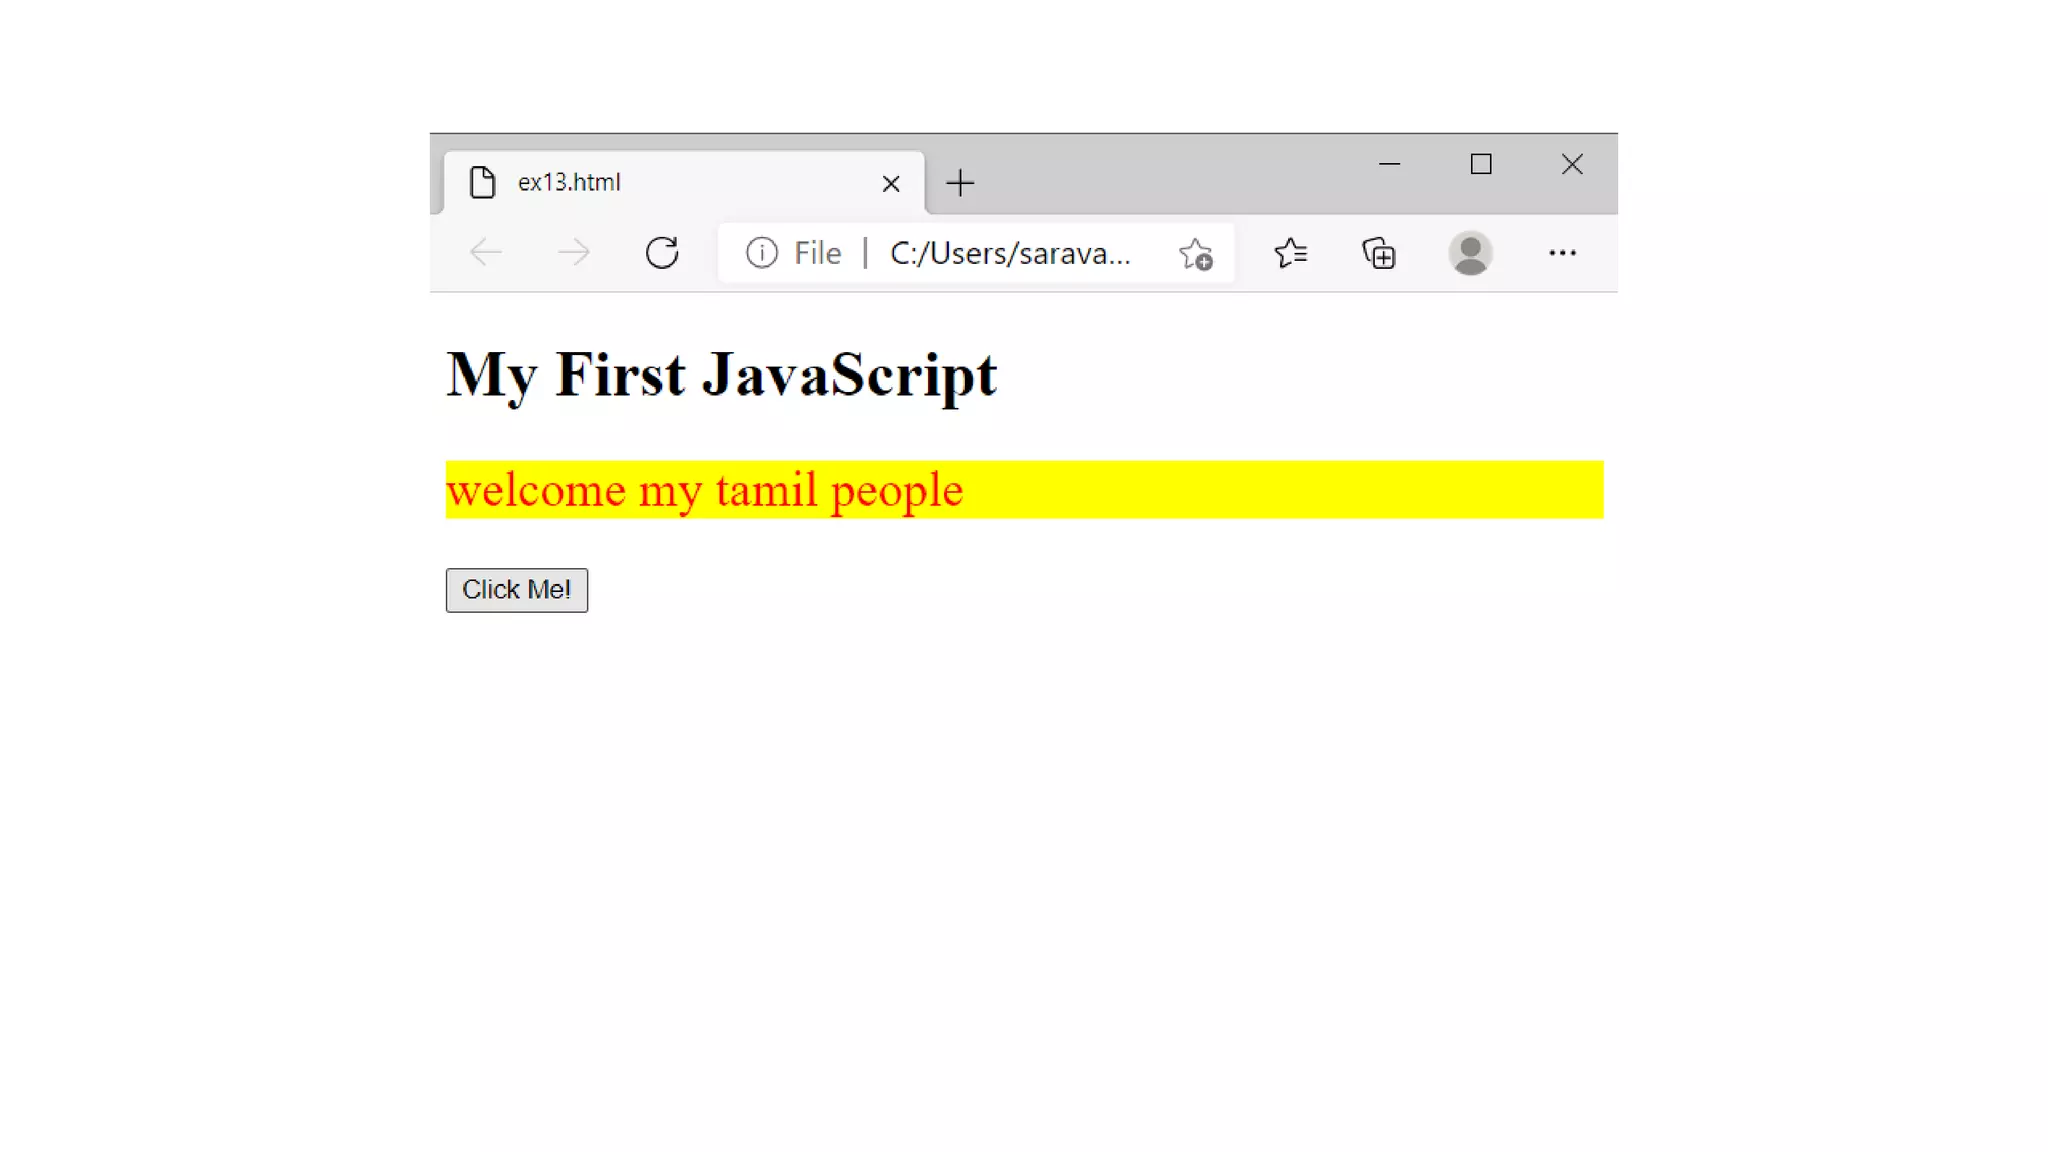This screenshot has height=1152, width=2048.
Task: Click the File label in address bar
Action: point(817,254)
